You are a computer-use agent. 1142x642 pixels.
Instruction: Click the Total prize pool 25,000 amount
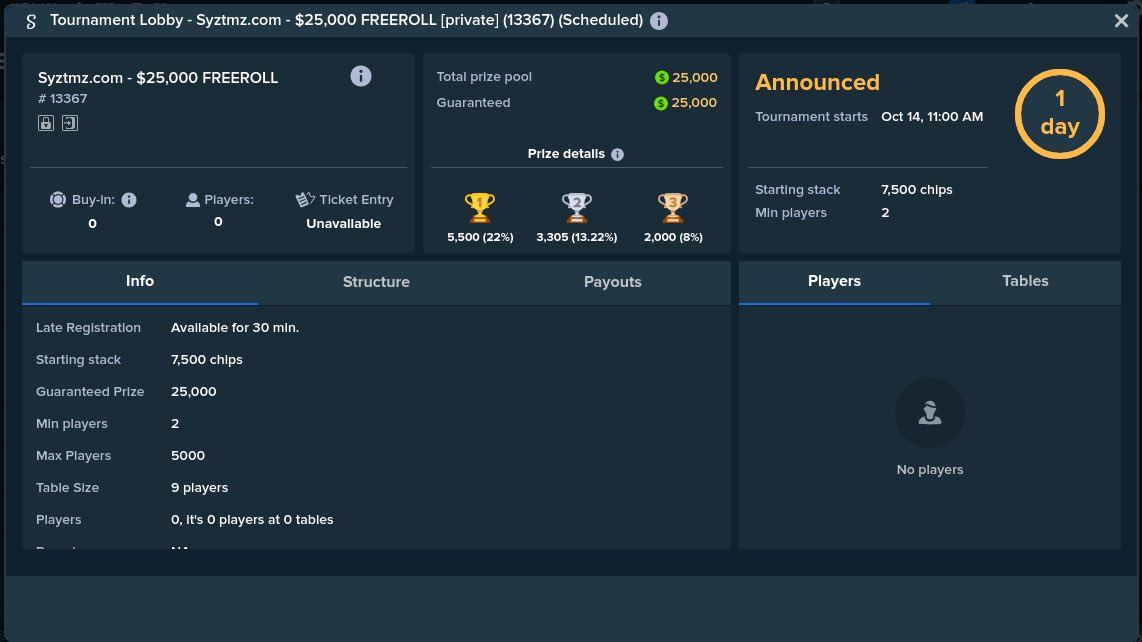pos(694,77)
